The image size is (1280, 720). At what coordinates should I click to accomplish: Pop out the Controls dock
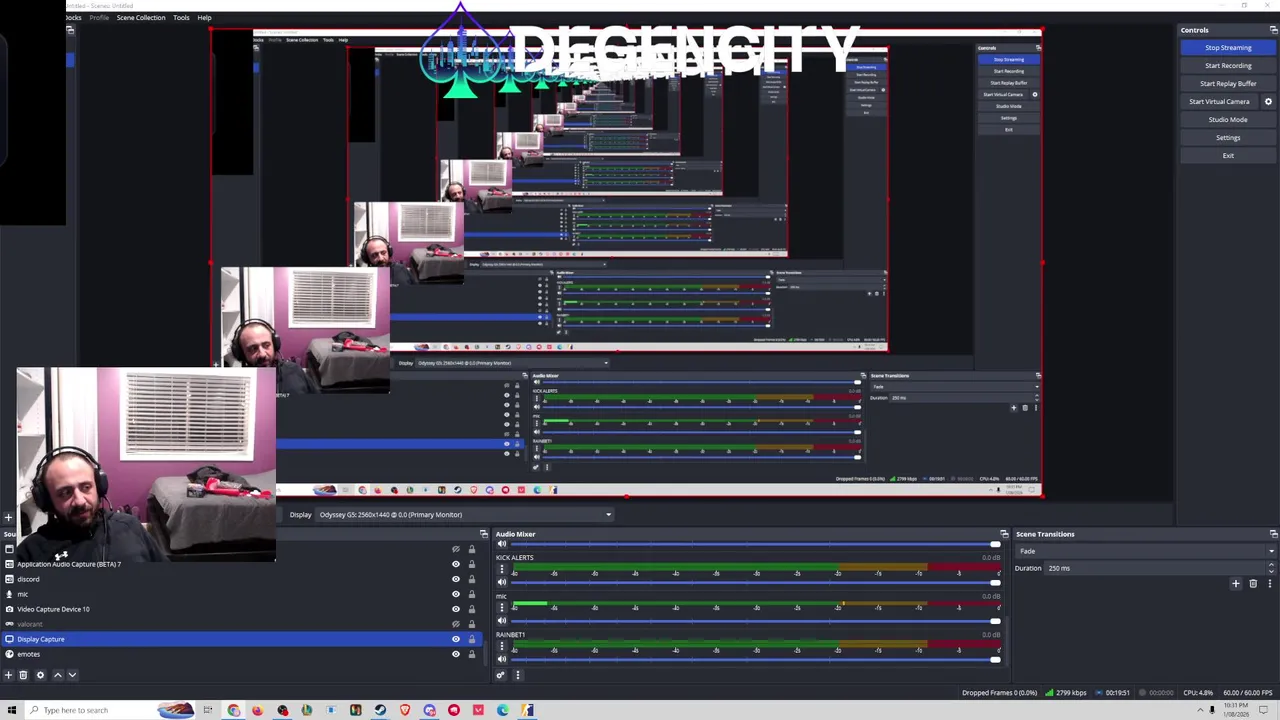pyautogui.click(x=1273, y=30)
